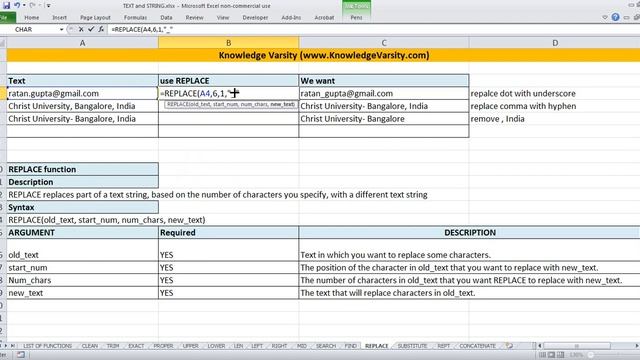Image resolution: width=640 pixels, height=360 pixels.
Task: Go to LIST OF FUNCTIONS sheet tab
Action: [47, 346]
